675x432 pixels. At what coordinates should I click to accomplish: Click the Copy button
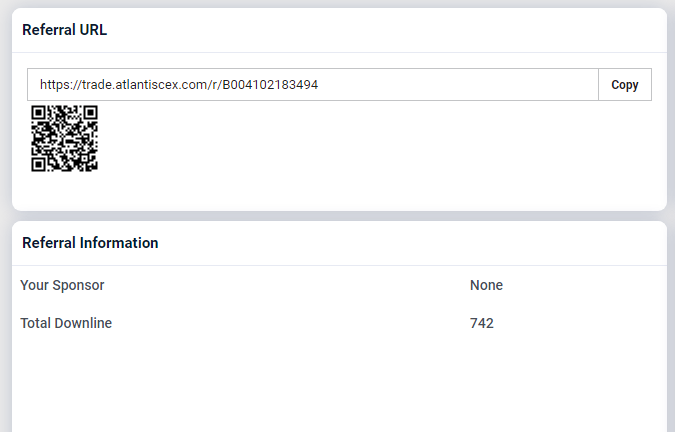(x=625, y=85)
